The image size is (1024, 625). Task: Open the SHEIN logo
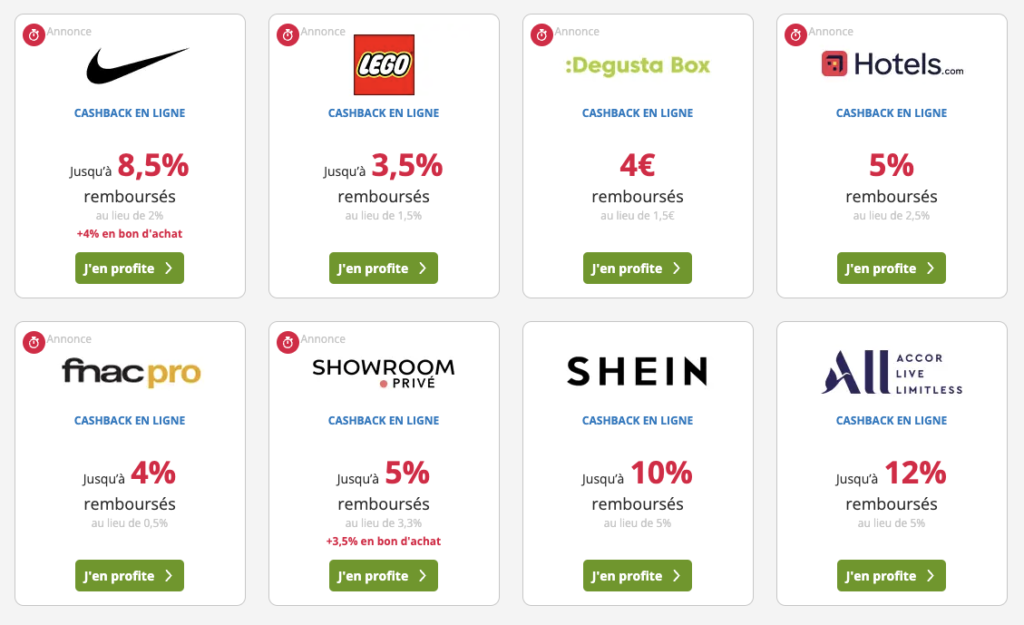pyautogui.click(x=637, y=372)
